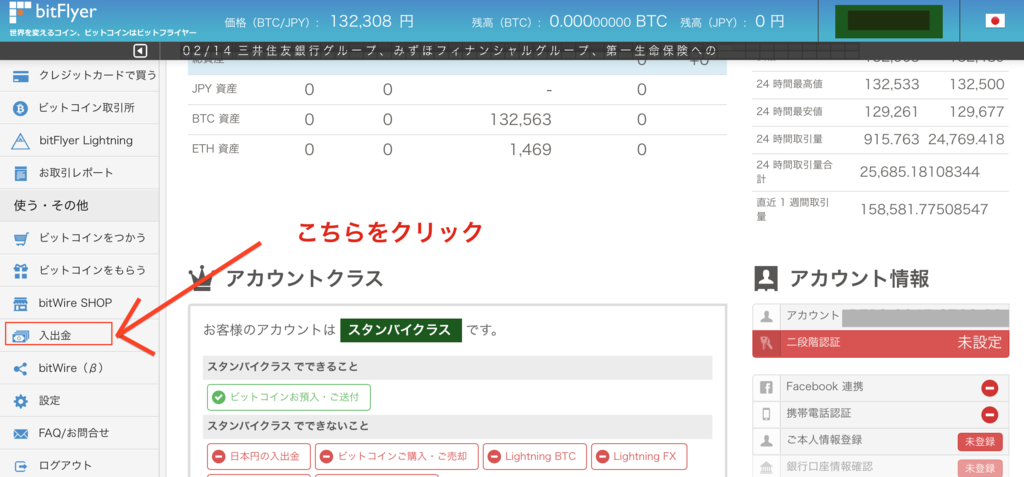Image resolution: width=1024 pixels, height=477 pixels.
Task: Click the key icon on 二段階認証 row
Action: coord(767,343)
